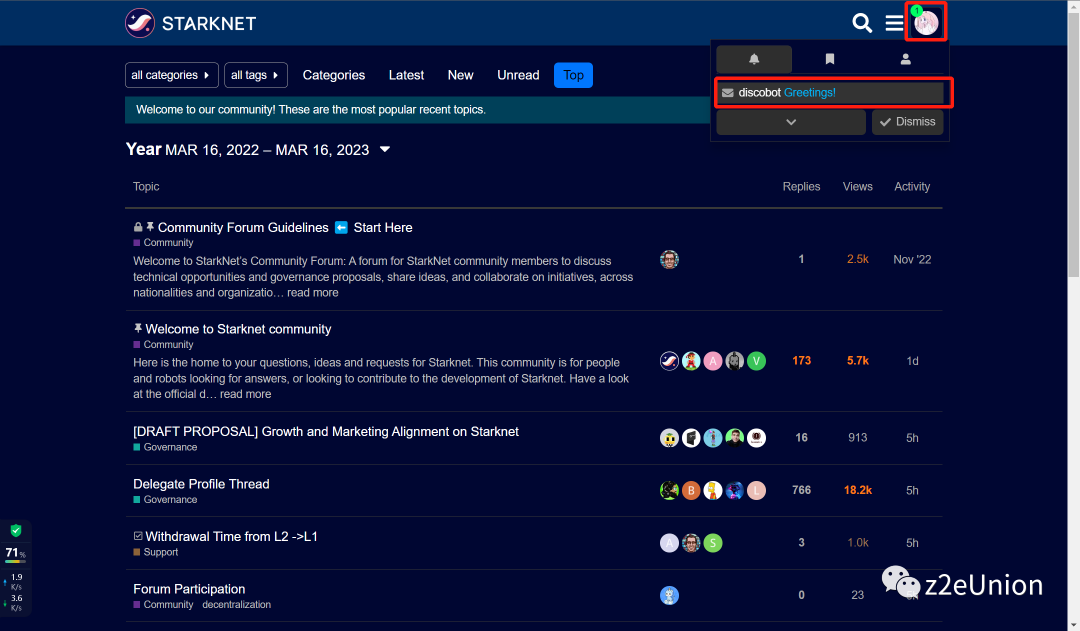This screenshot has width=1080, height=631.
Task: Expand the all categories dropdown
Action: pyautogui.click(x=172, y=75)
